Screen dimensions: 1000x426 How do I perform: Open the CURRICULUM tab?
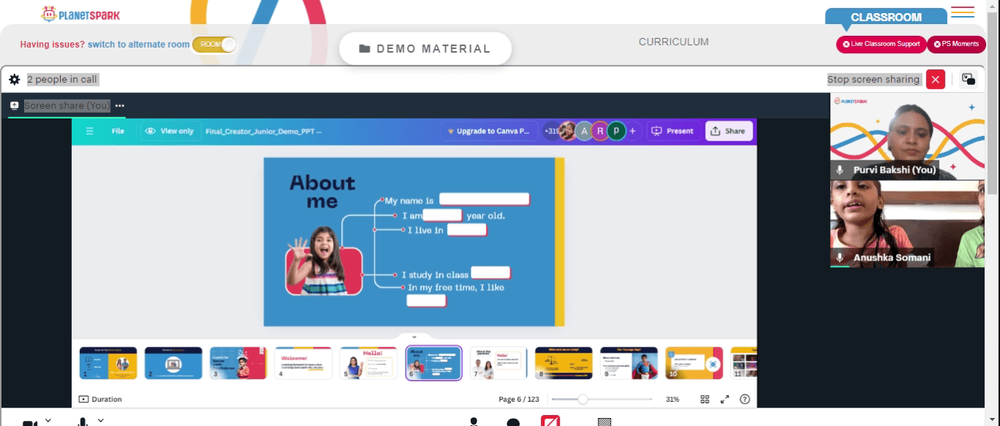coord(673,42)
